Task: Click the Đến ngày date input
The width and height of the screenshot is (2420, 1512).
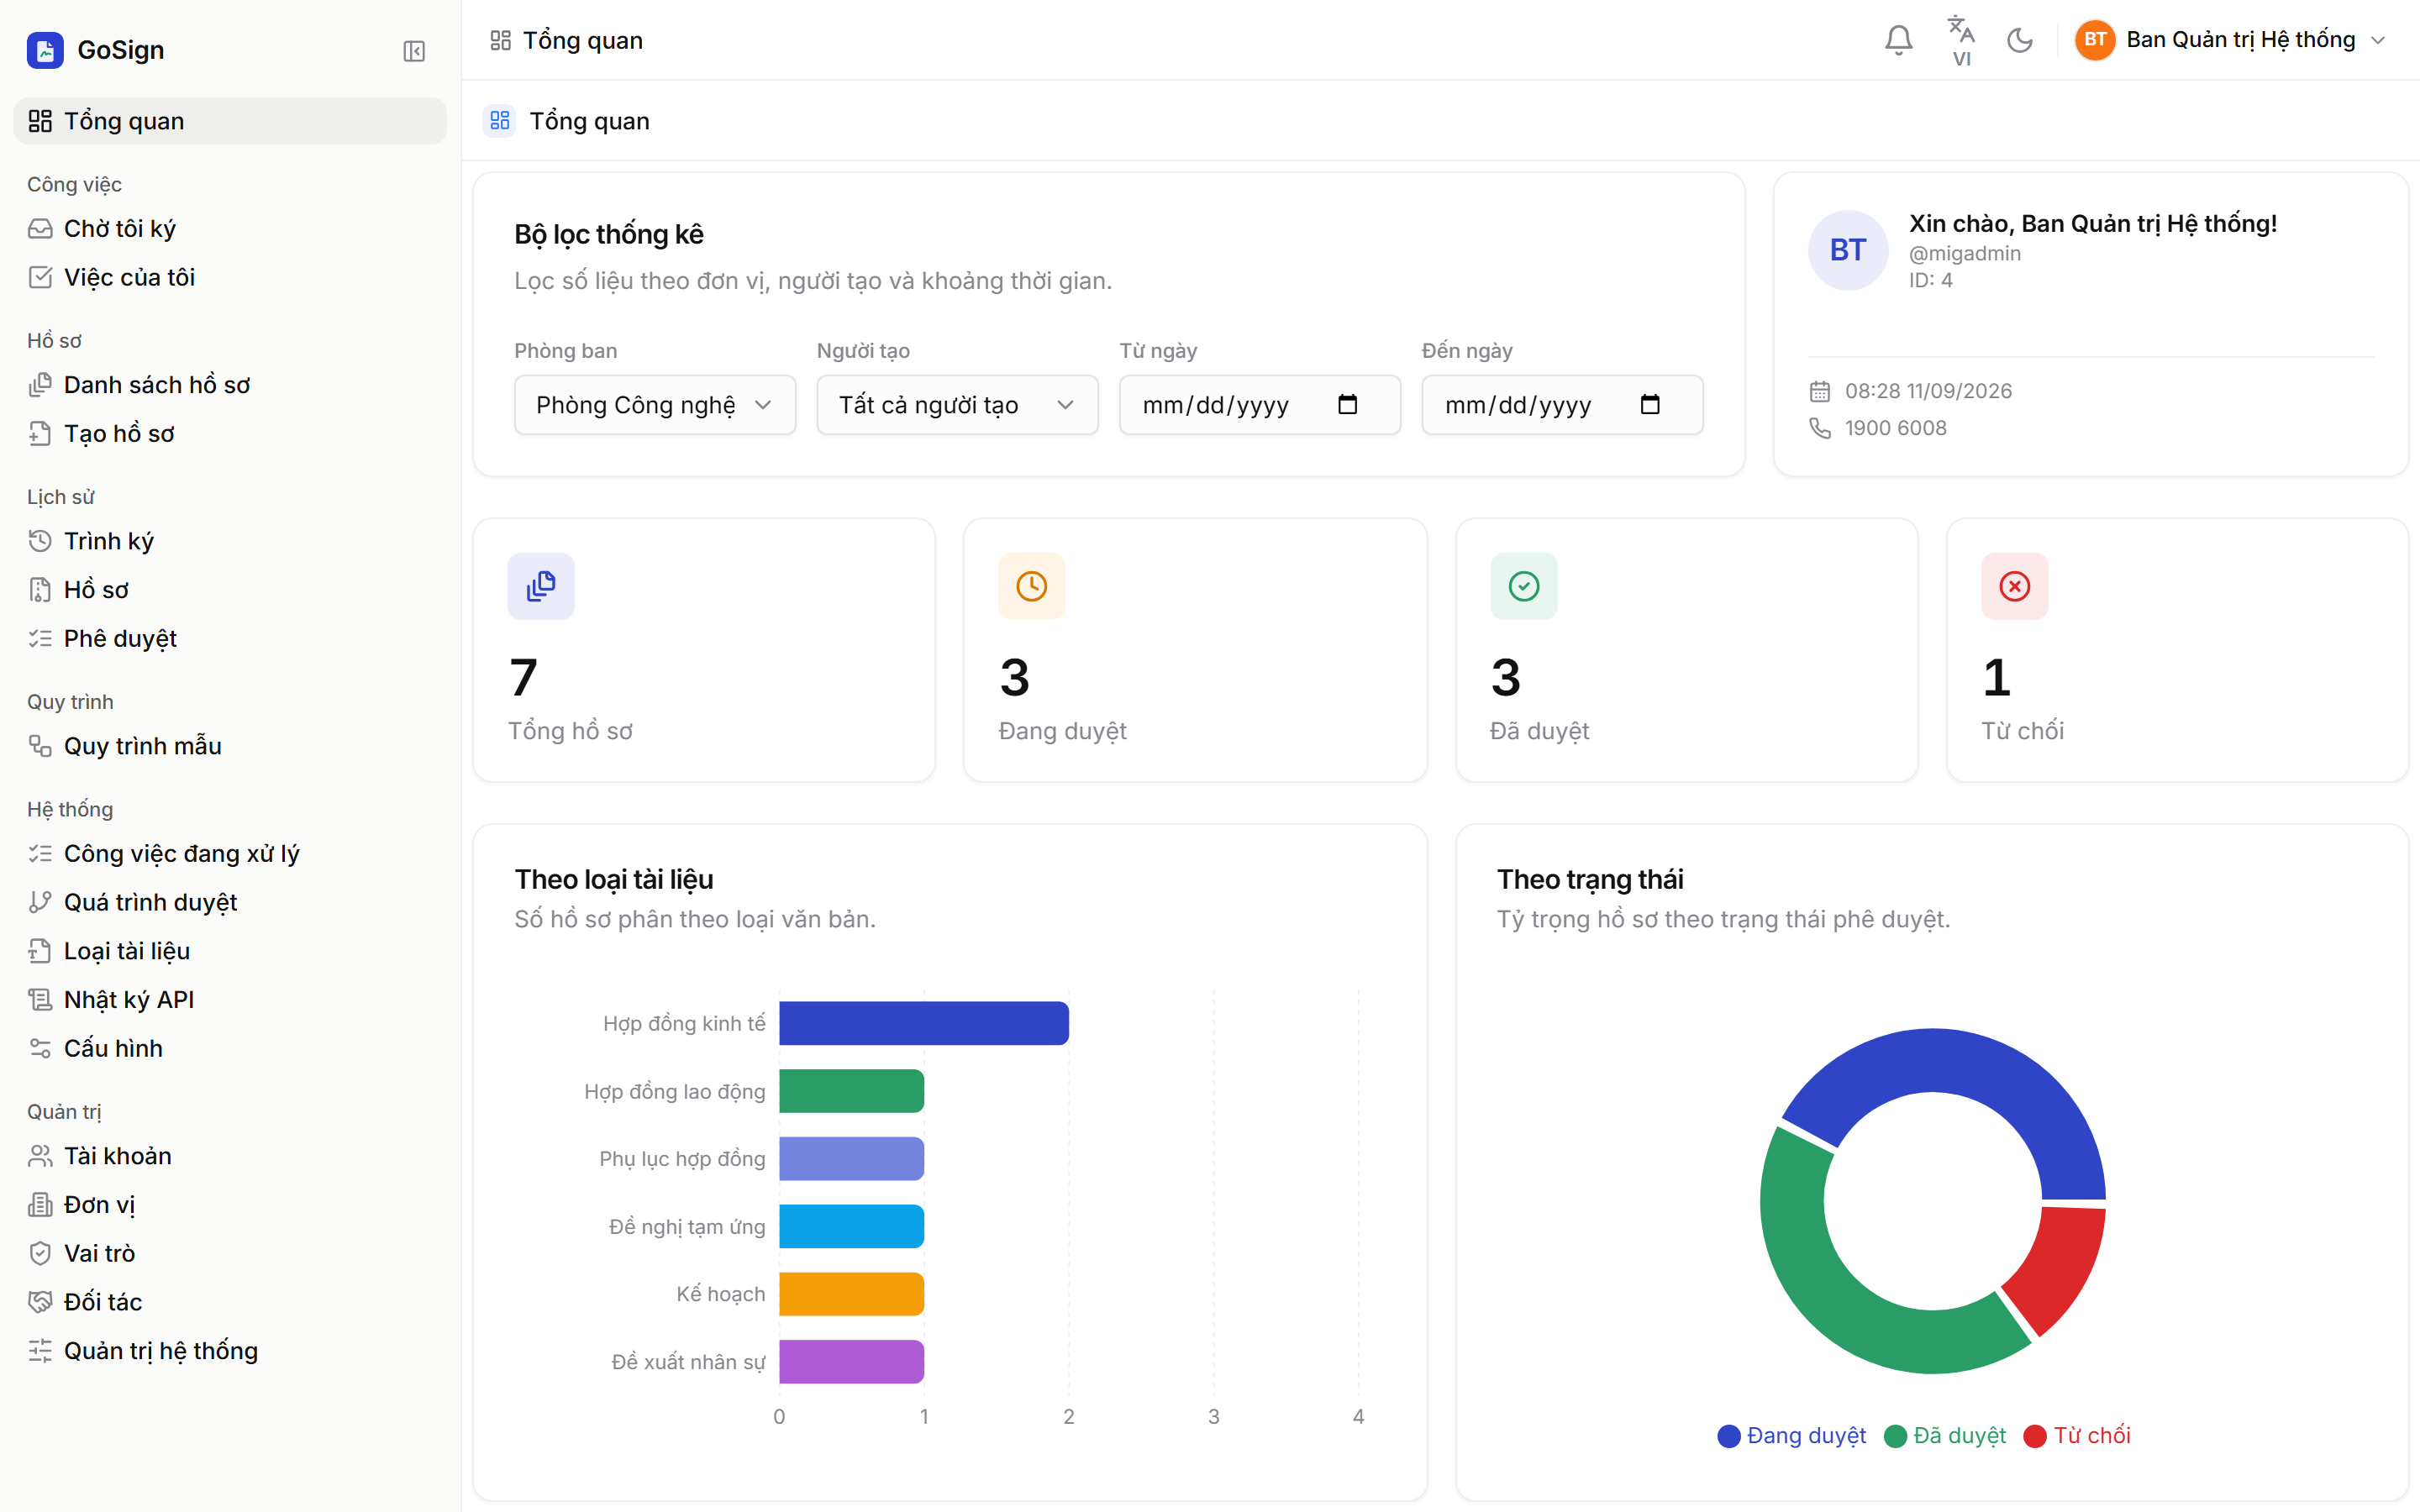Action: click(1562, 405)
